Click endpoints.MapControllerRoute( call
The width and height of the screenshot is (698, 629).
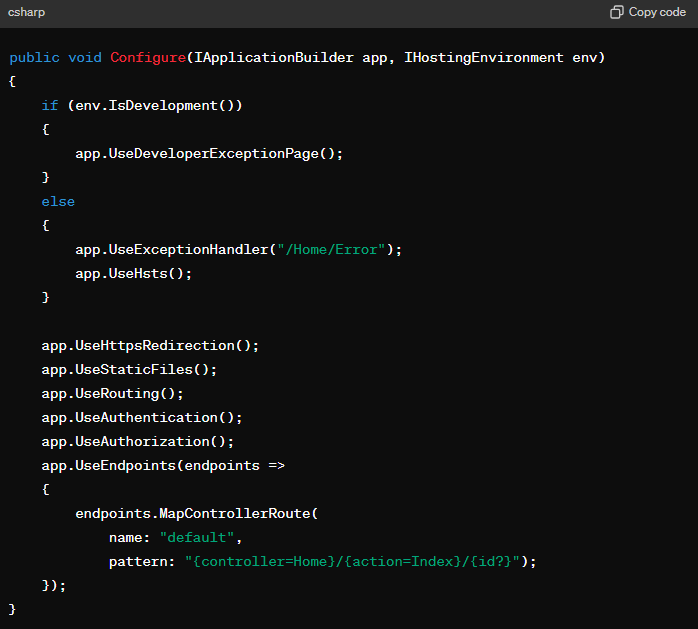click(196, 514)
